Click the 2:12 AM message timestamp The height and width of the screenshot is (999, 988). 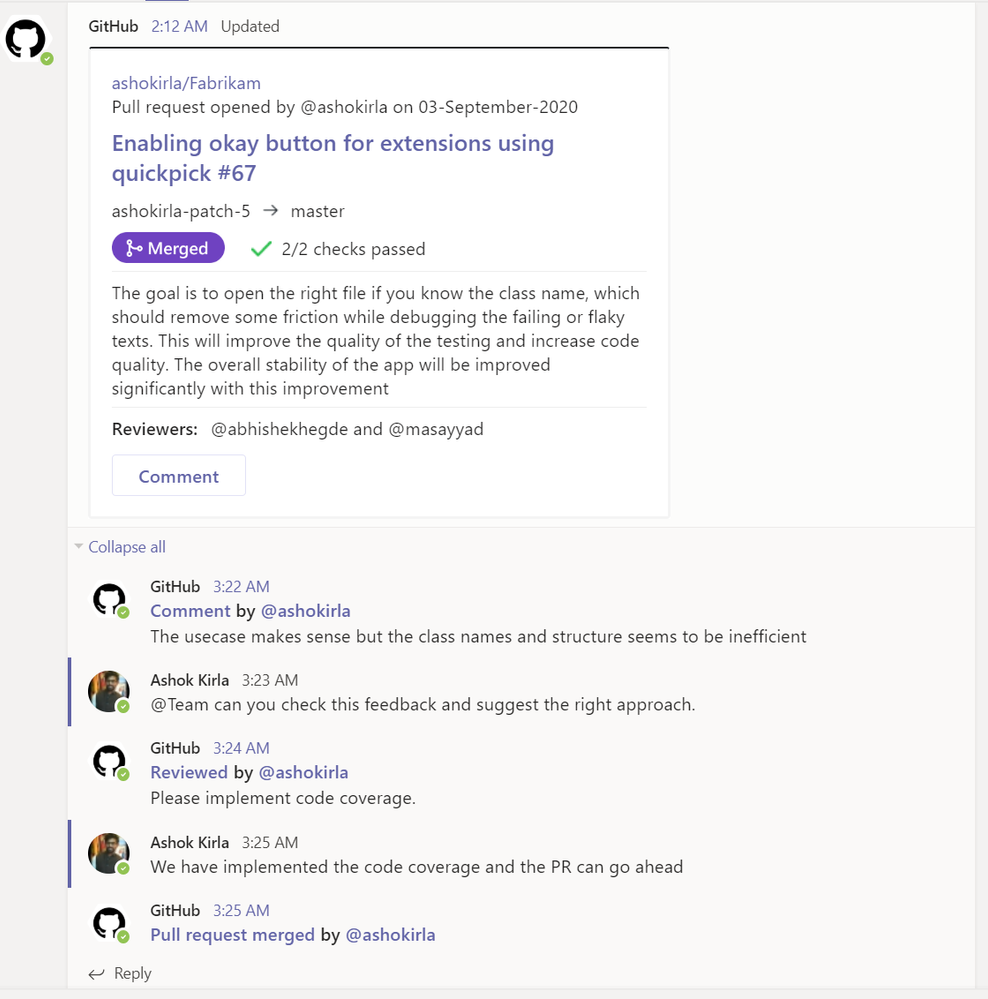[179, 26]
